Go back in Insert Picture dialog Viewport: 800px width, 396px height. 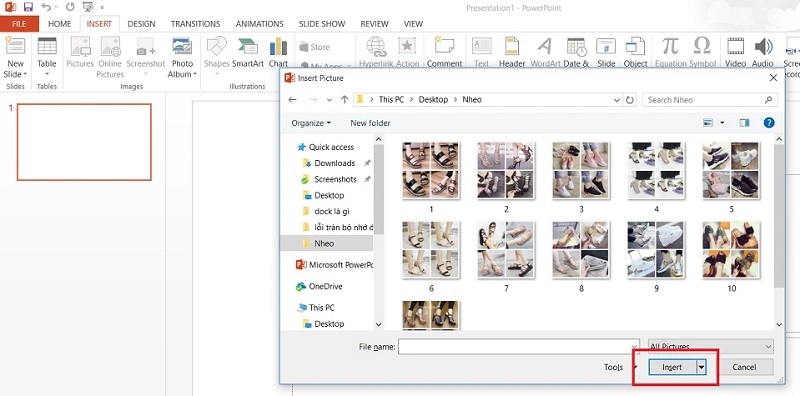pyautogui.click(x=292, y=100)
